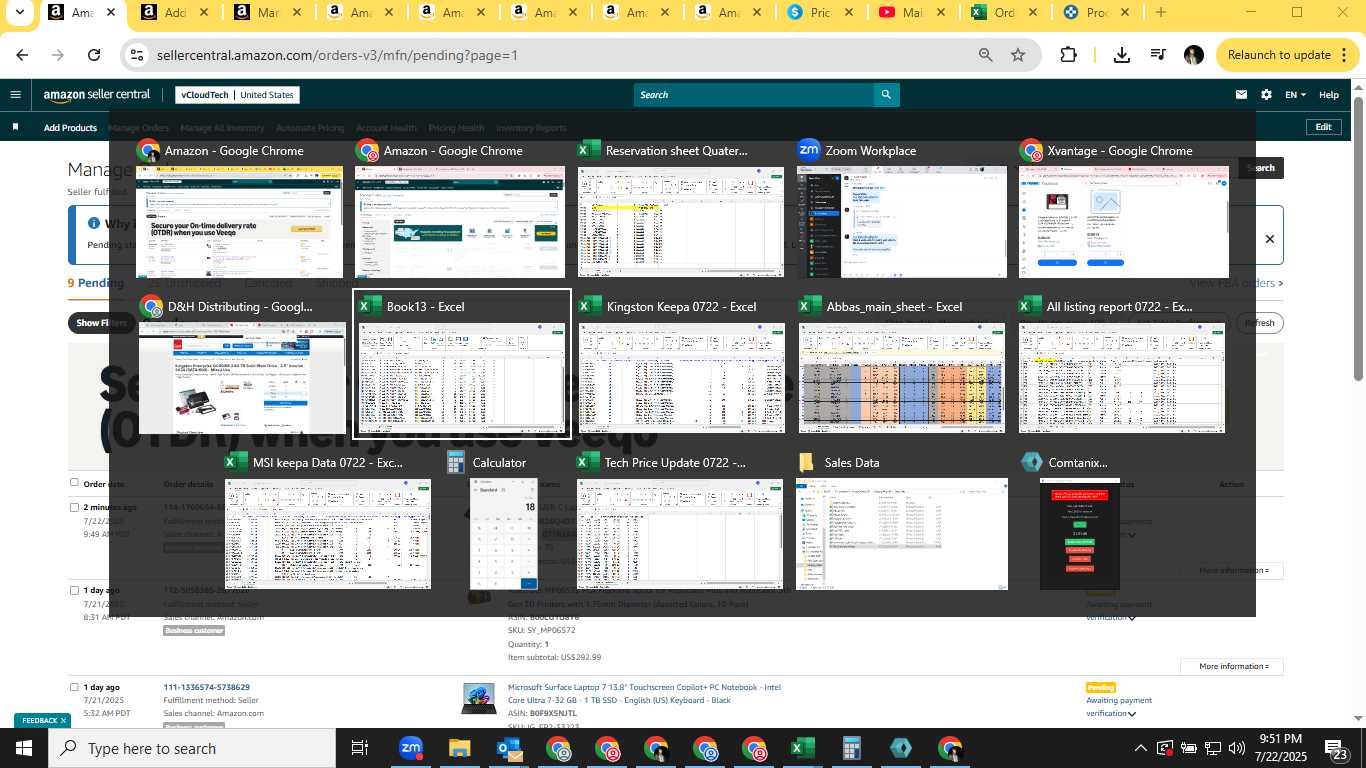
Task: Click the volume icon in system tray
Action: (1238, 748)
